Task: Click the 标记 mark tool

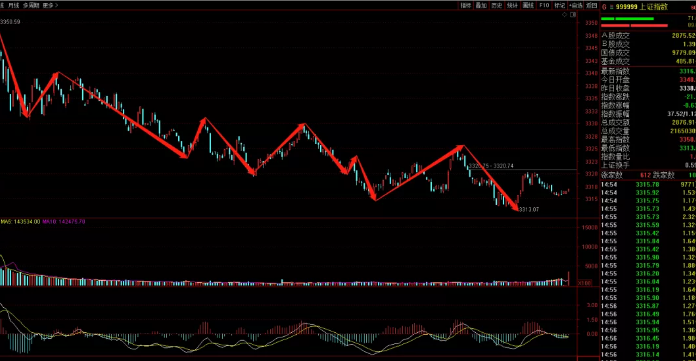Action: coord(560,5)
